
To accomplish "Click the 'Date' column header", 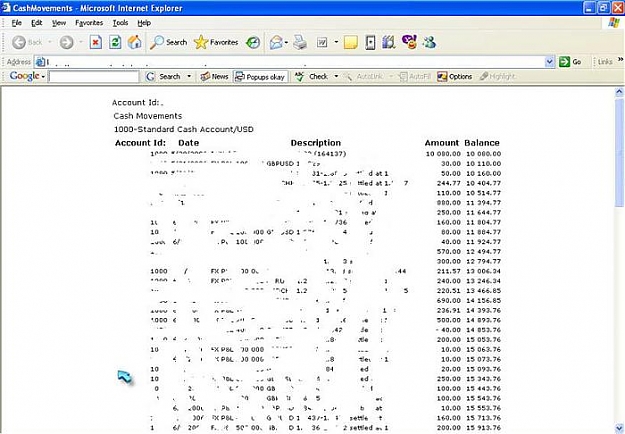I will (189, 143).
